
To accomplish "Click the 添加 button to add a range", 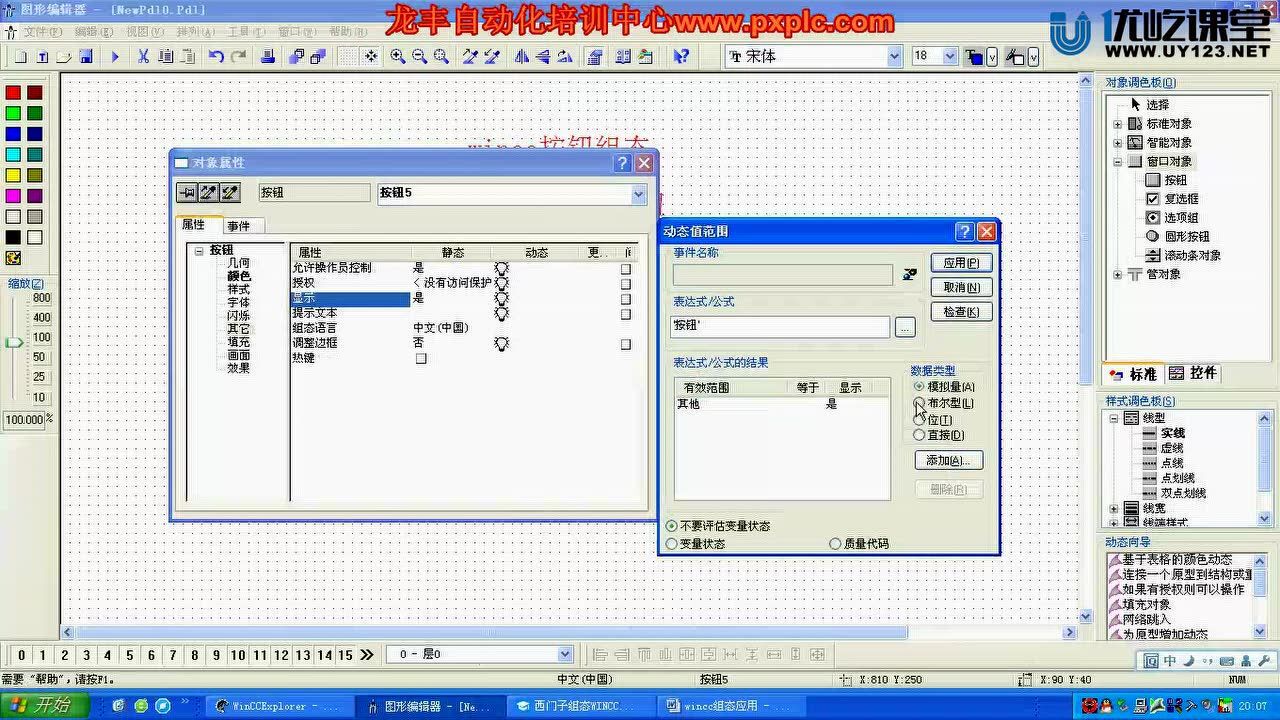I will tap(947, 460).
